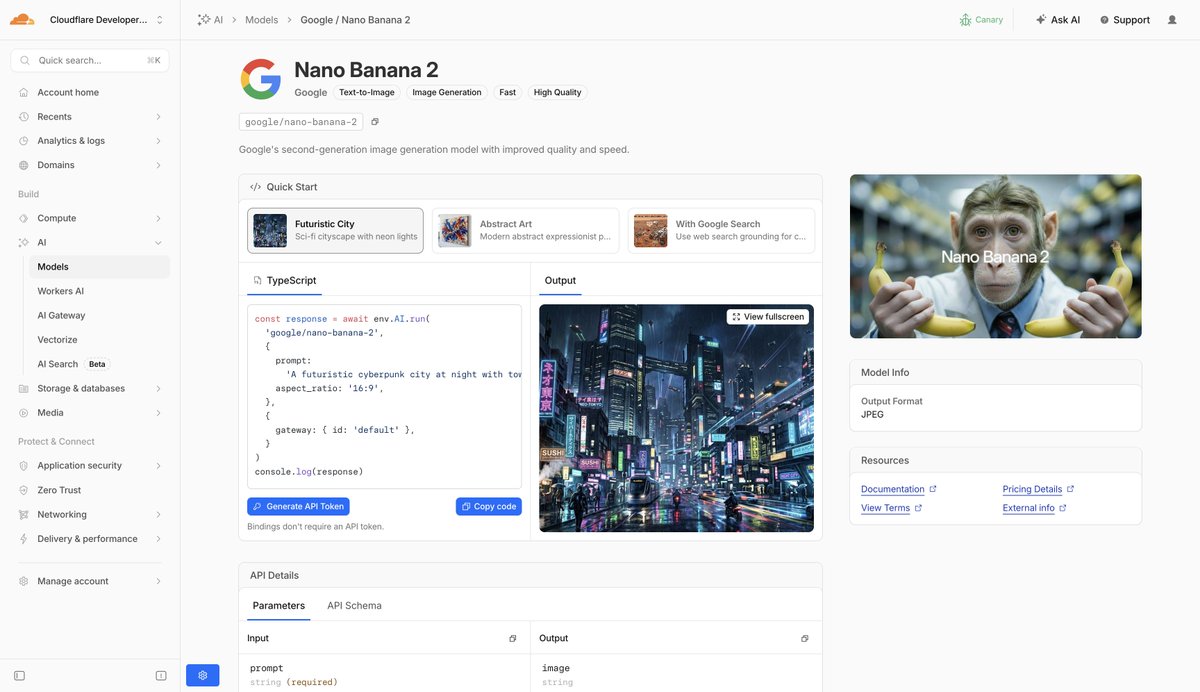The height and width of the screenshot is (692, 1200).
Task: Click the Compute icon in sidebar
Action: pyautogui.click(x=24, y=218)
